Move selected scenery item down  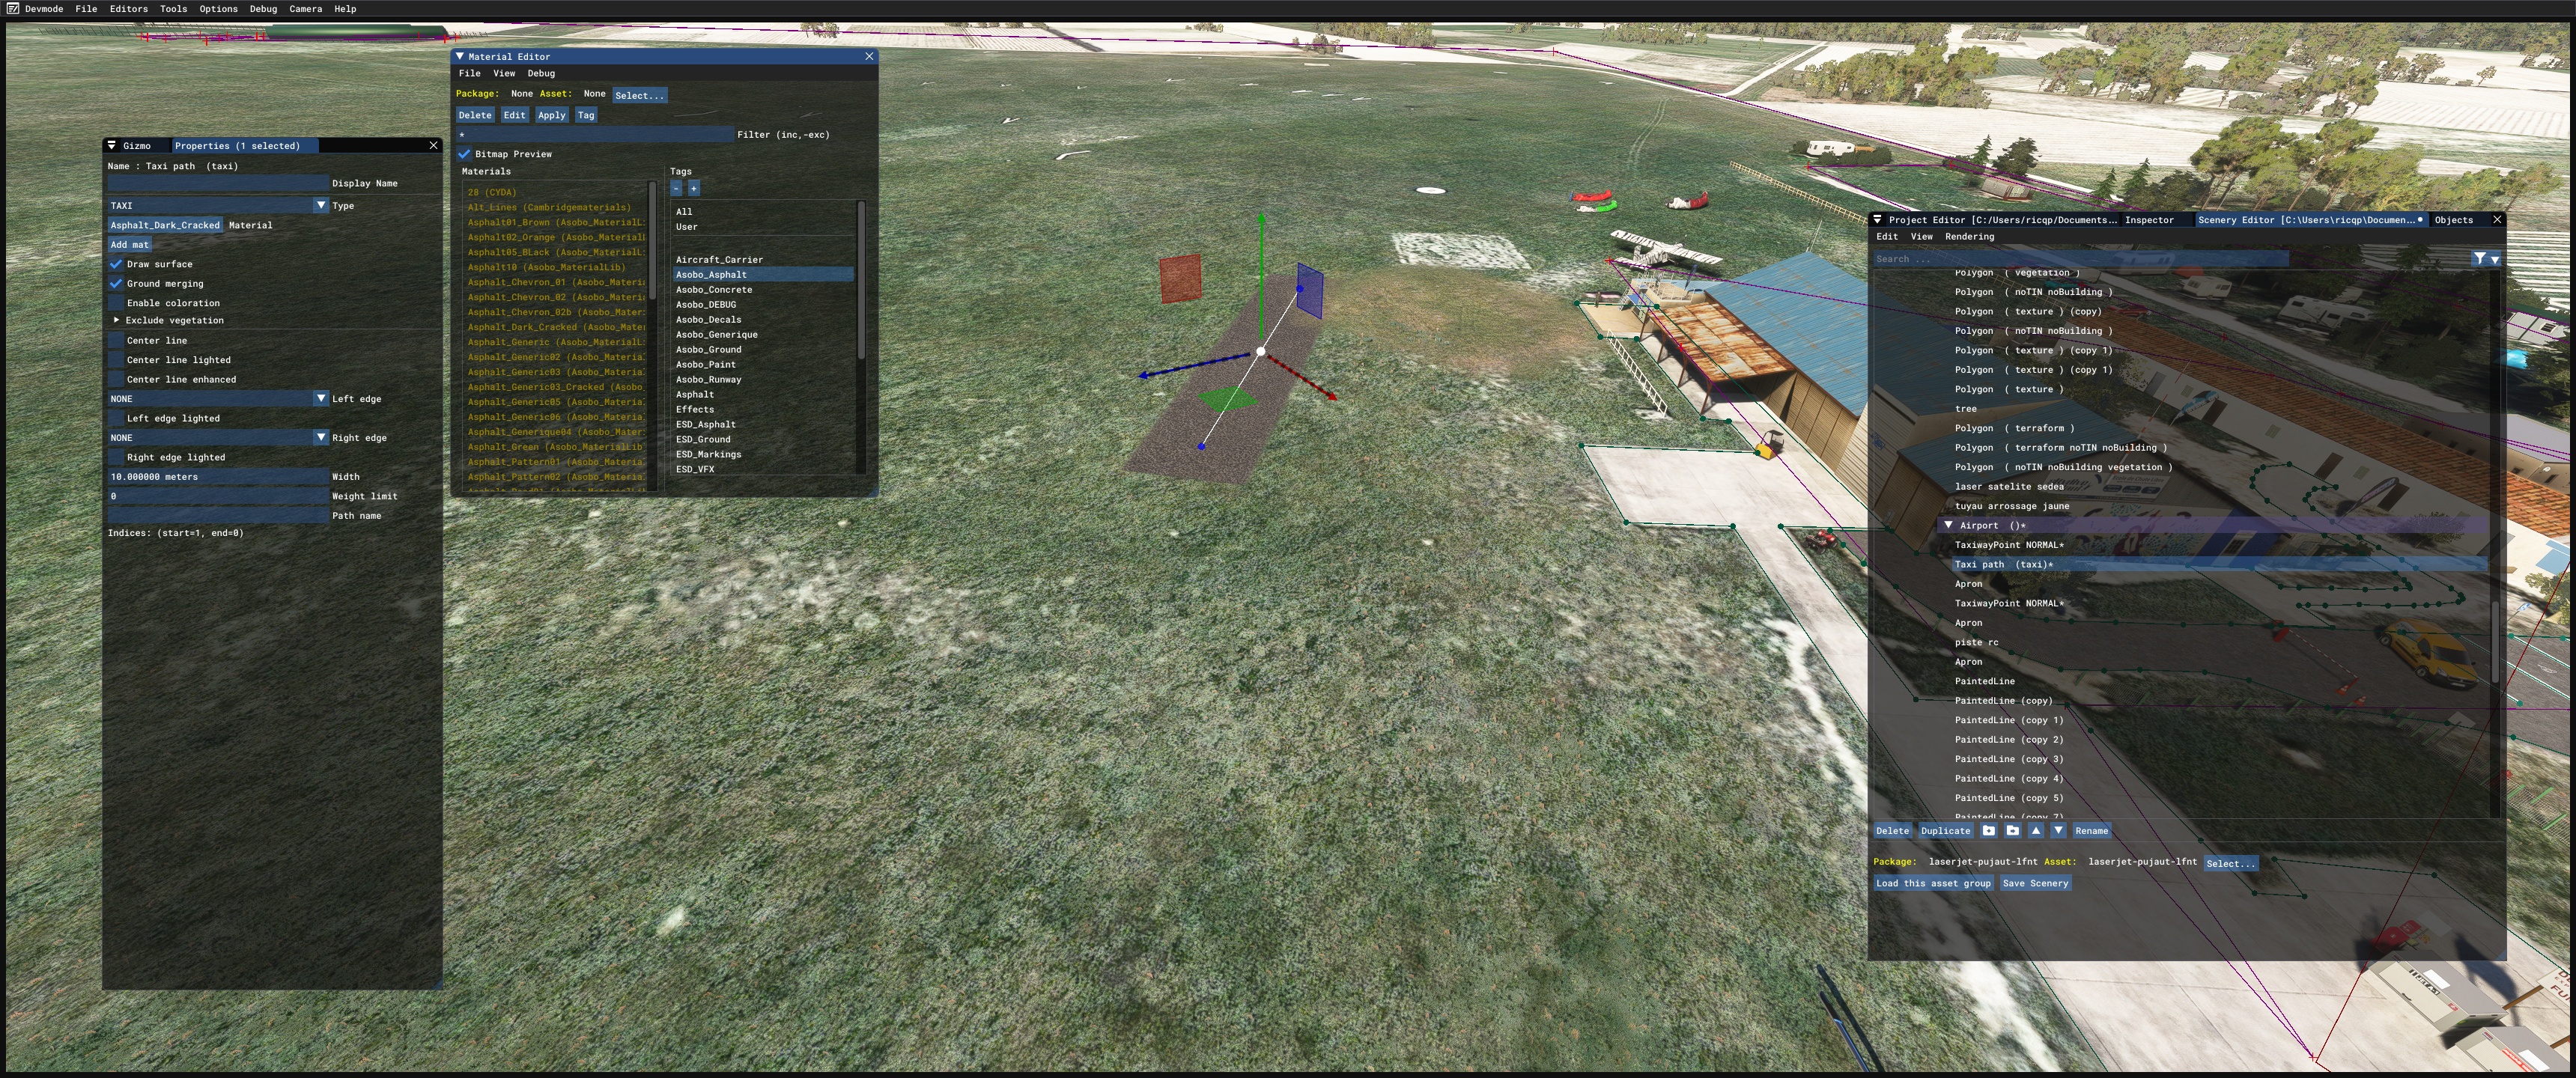click(2059, 831)
